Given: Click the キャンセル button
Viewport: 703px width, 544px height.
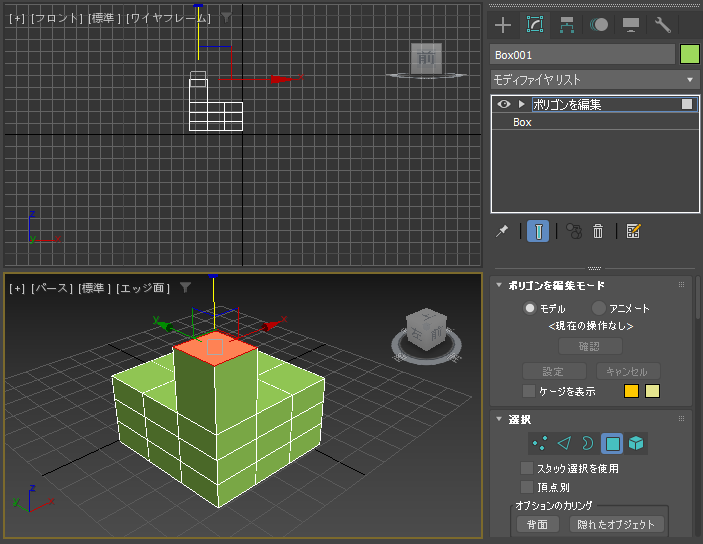Looking at the screenshot, I should [x=628, y=371].
